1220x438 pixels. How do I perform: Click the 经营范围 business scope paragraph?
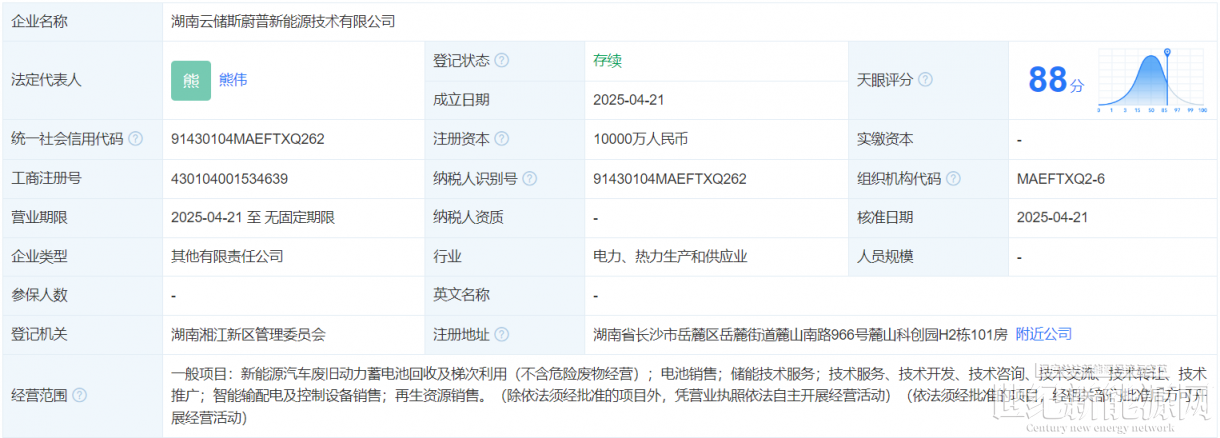point(689,395)
